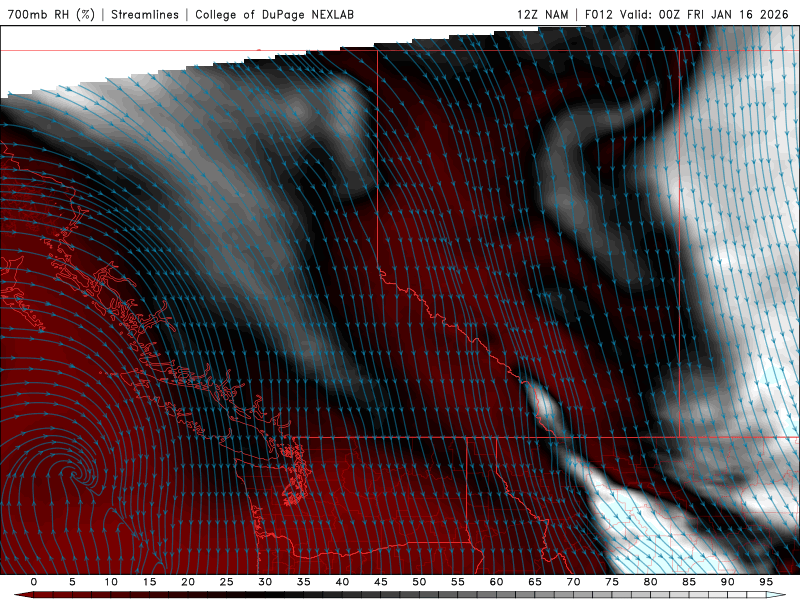800x600 pixels.
Task: Click the "40" colorbar scale label
Action: coord(342,582)
